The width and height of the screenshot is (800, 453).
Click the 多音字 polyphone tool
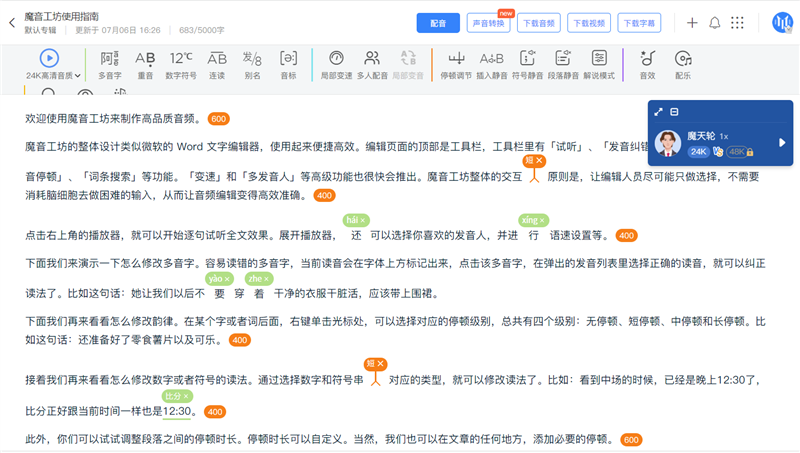coord(110,64)
